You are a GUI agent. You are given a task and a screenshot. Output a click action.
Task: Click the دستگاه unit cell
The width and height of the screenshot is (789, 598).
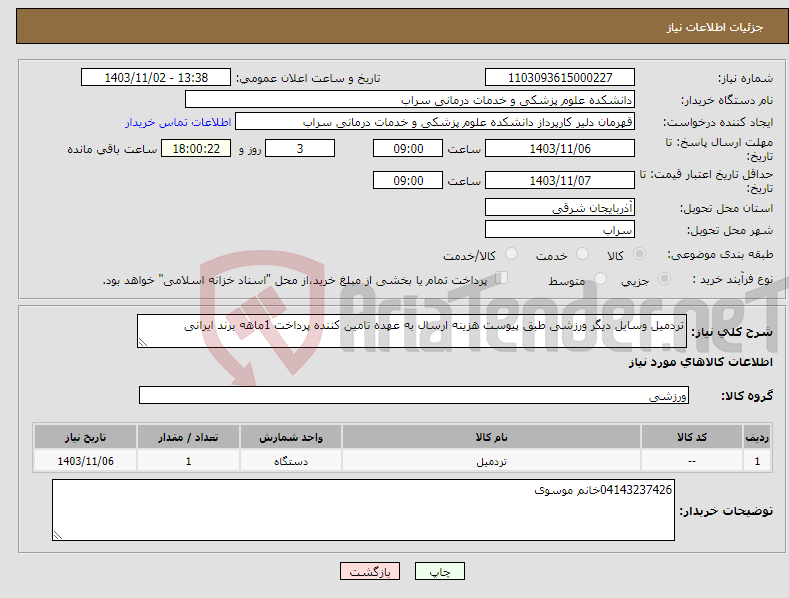tap(291, 461)
